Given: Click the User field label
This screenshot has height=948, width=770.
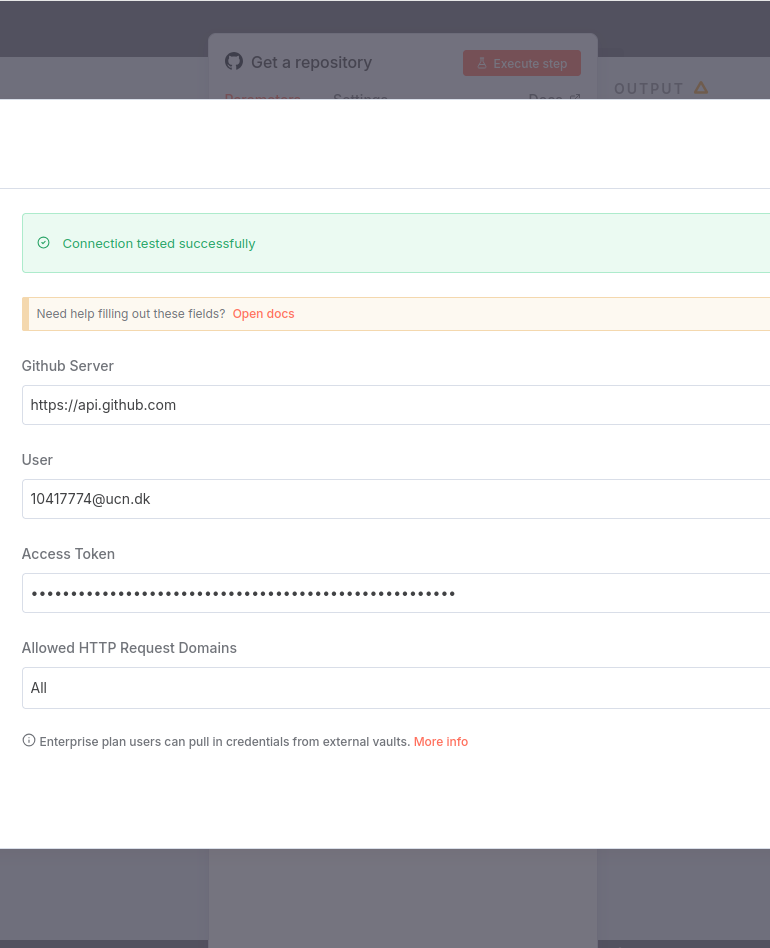Looking at the screenshot, I should click(37, 460).
